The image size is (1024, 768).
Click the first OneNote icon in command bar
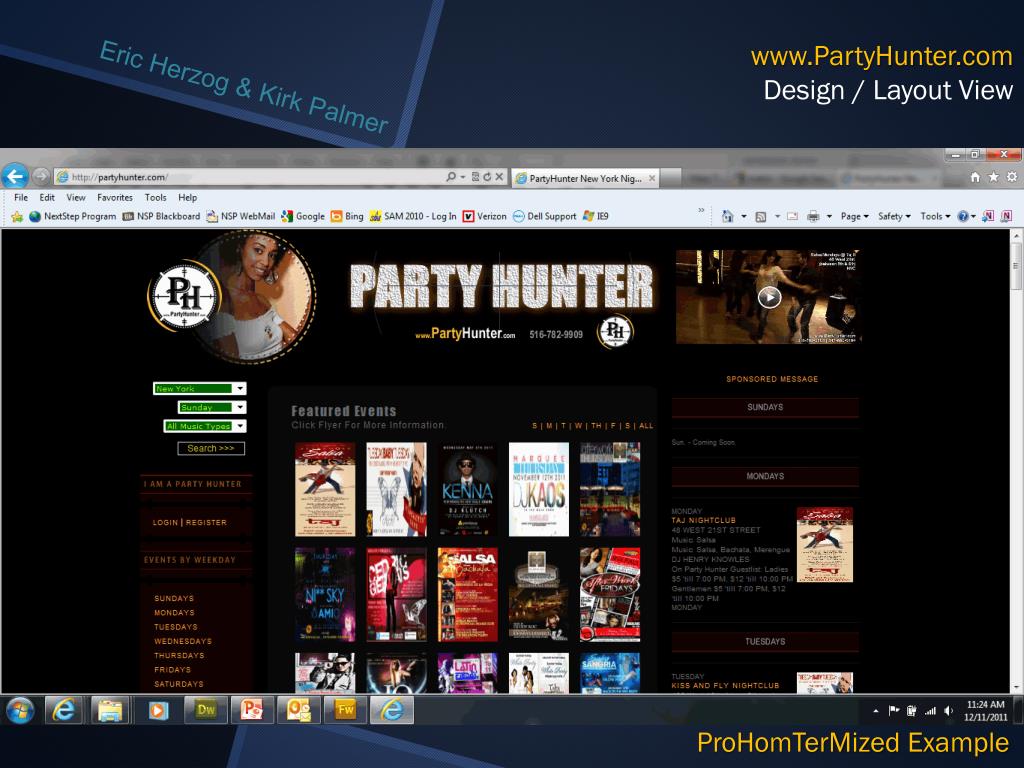click(988, 216)
